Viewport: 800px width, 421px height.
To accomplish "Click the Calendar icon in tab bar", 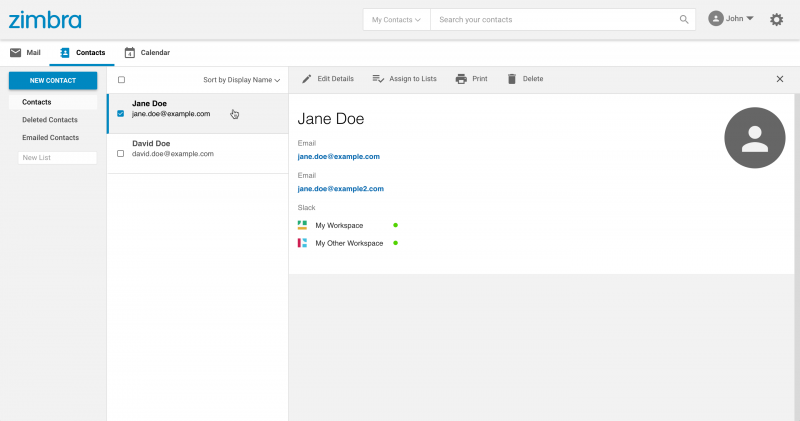I will tap(130, 53).
